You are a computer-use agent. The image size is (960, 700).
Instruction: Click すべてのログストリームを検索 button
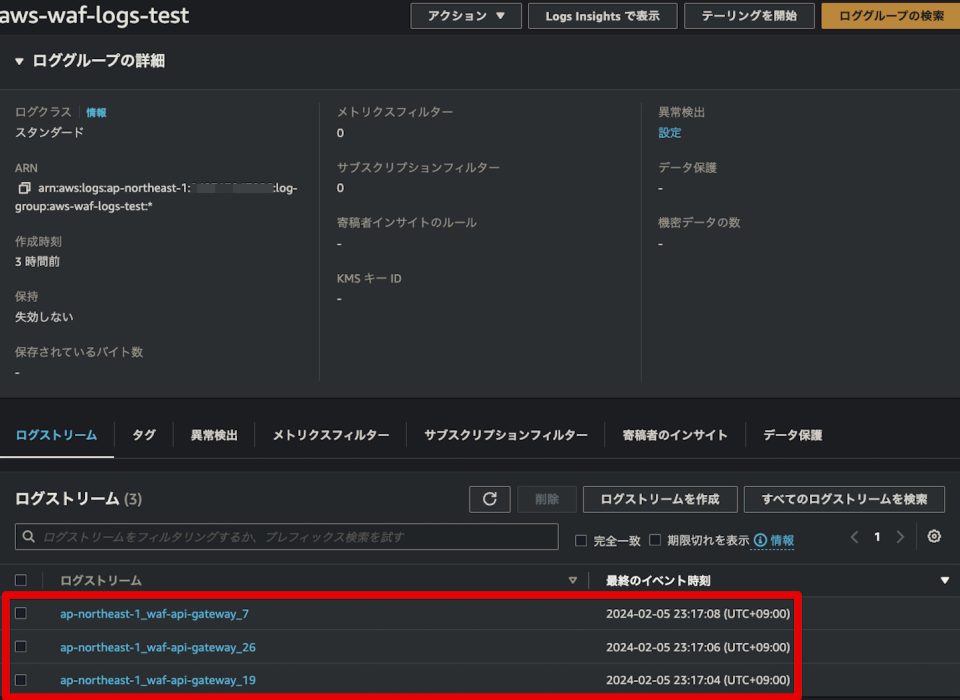pyautogui.click(x=844, y=499)
